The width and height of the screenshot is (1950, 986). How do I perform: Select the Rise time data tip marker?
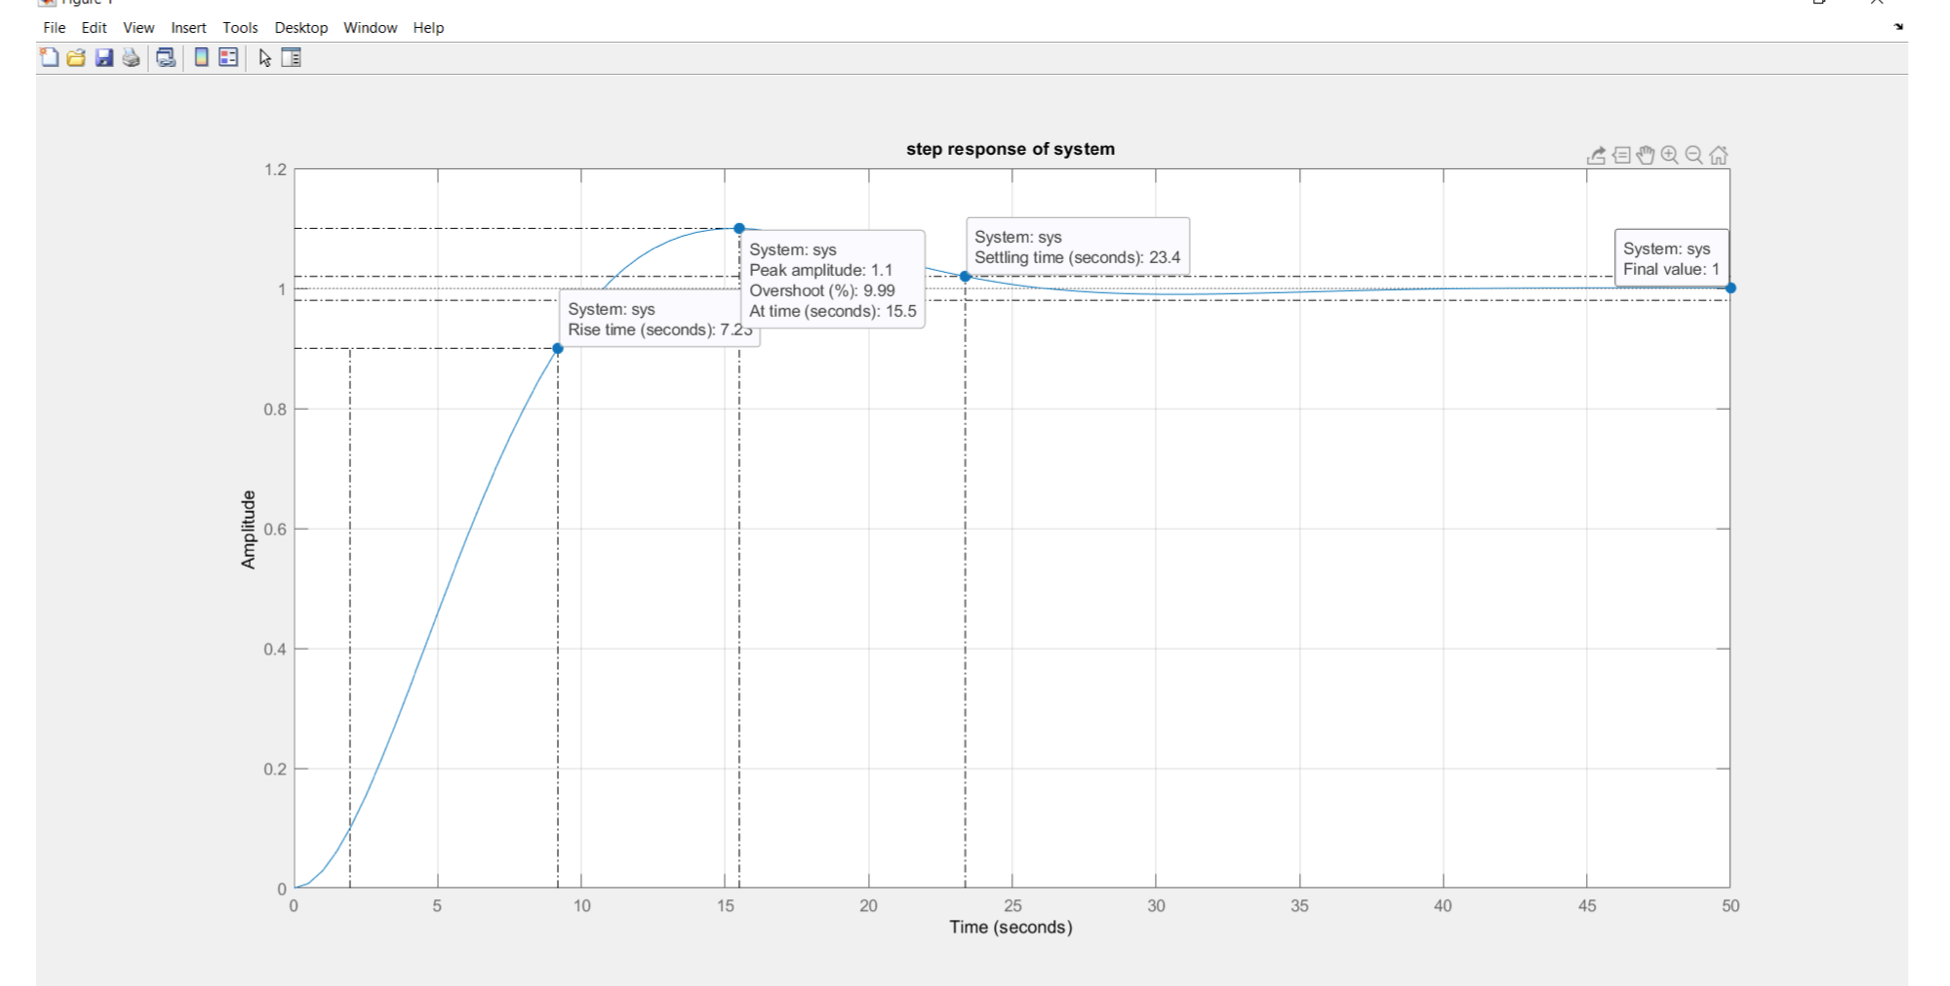point(558,346)
